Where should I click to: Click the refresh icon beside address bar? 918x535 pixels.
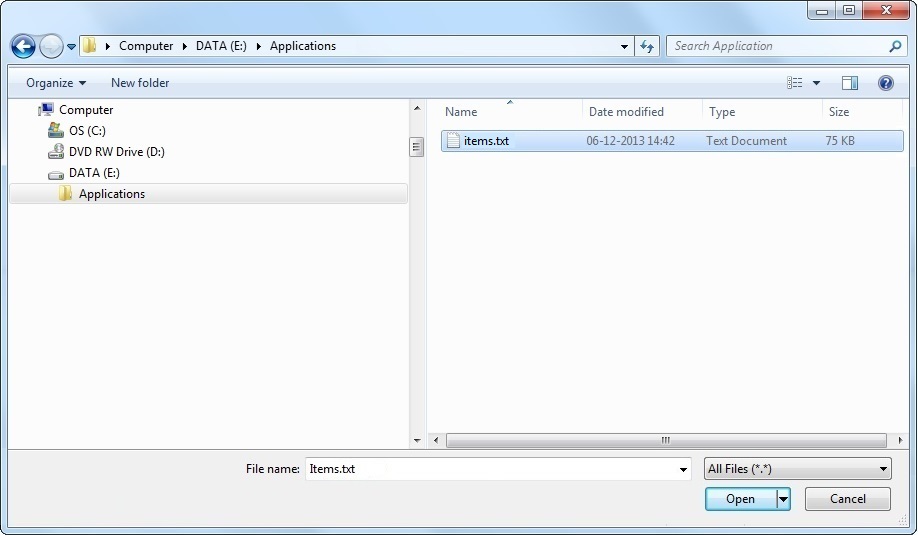tap(647, 46)
